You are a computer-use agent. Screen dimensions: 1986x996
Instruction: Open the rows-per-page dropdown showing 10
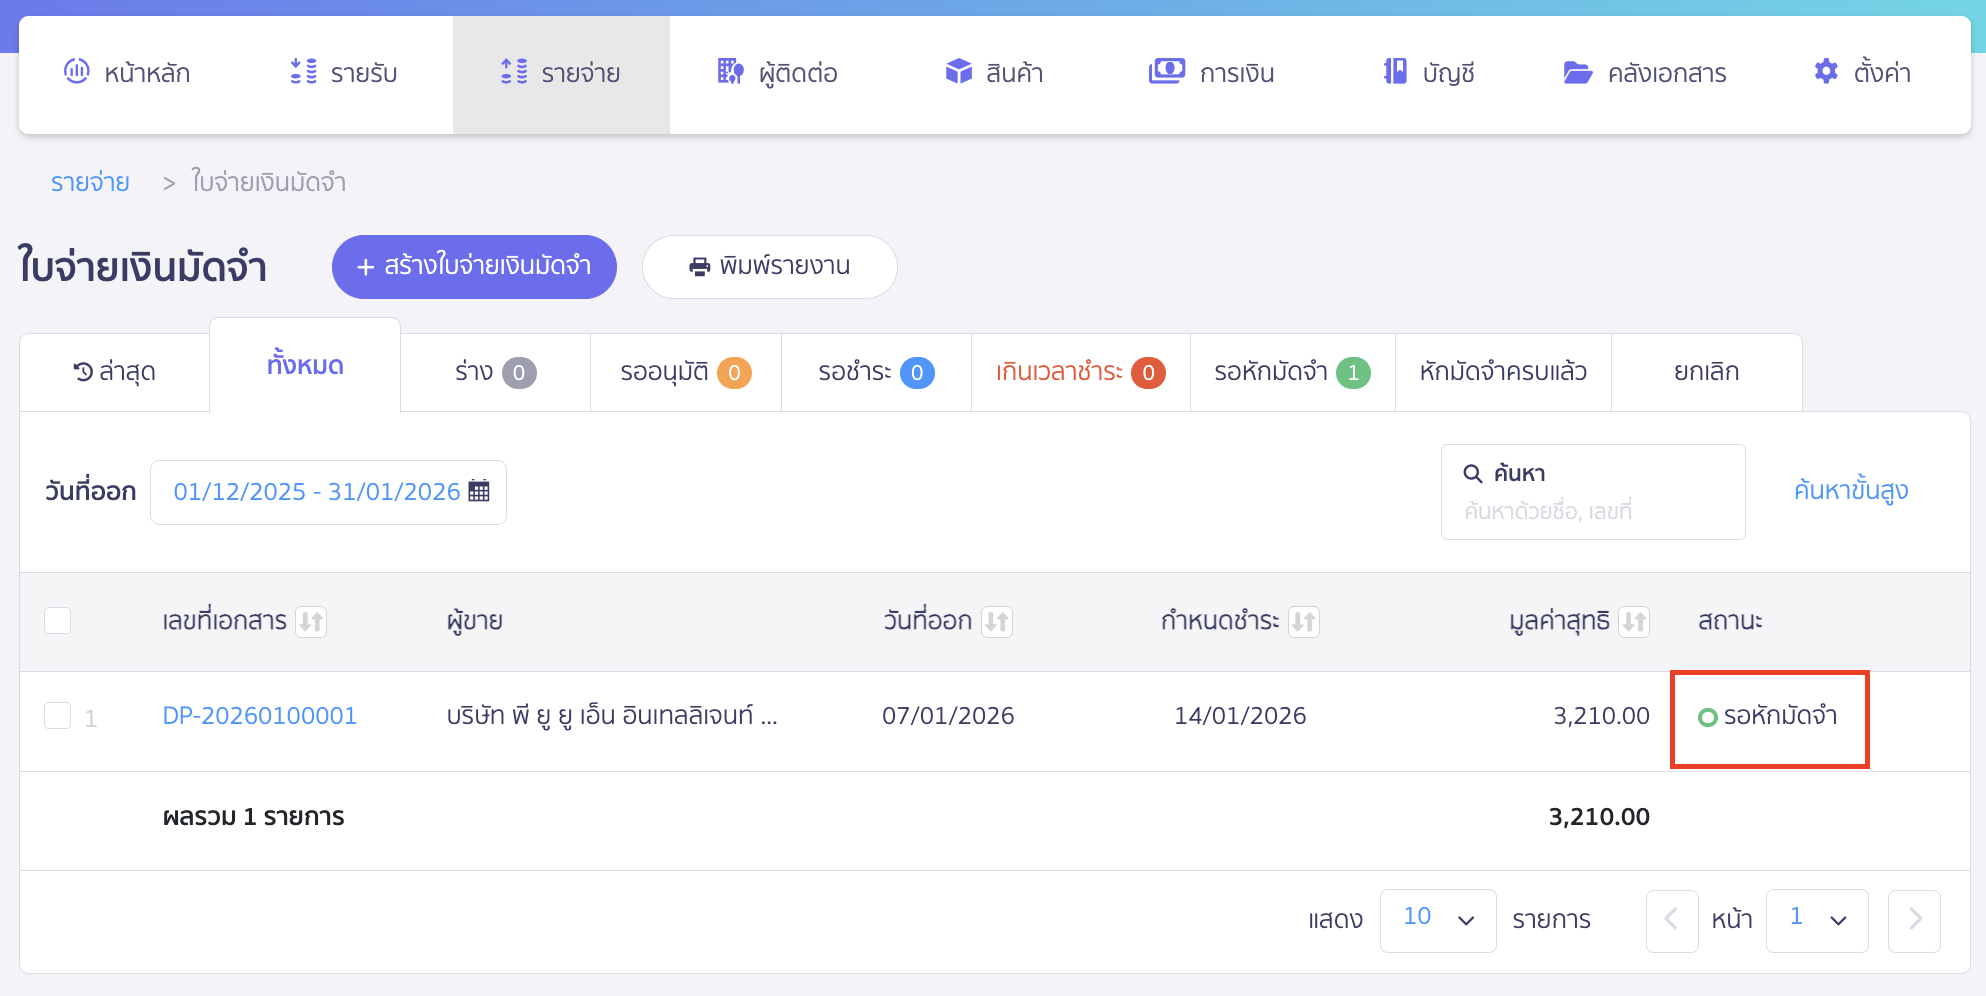coord(1437,920)
